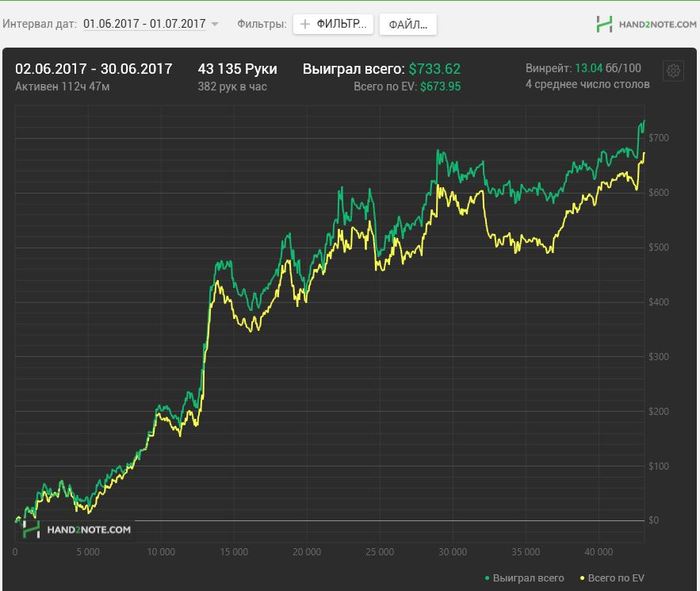This screenshot has width=700, height=591.
Task: Click the 20 000 x-axis label
Action: 307,552
